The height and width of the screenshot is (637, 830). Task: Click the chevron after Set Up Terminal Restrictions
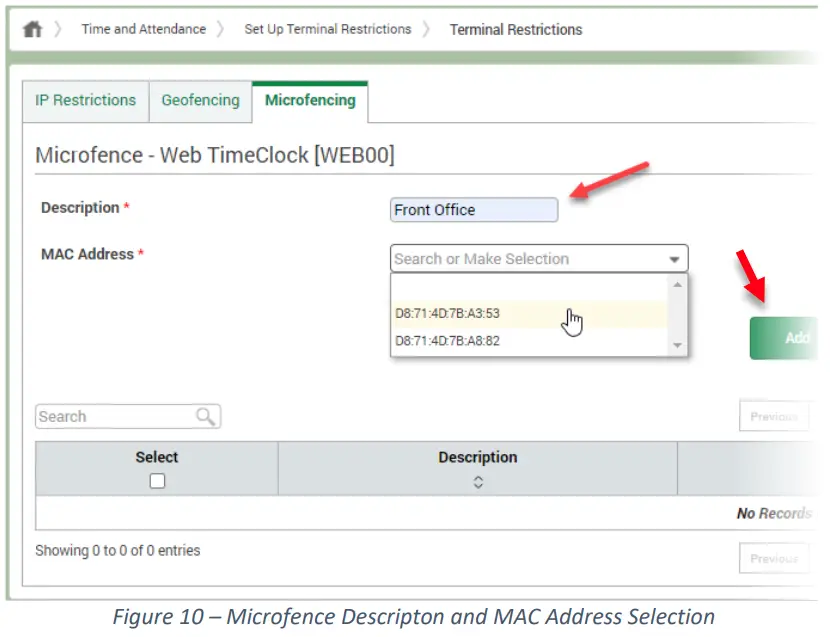click(428, 29)
